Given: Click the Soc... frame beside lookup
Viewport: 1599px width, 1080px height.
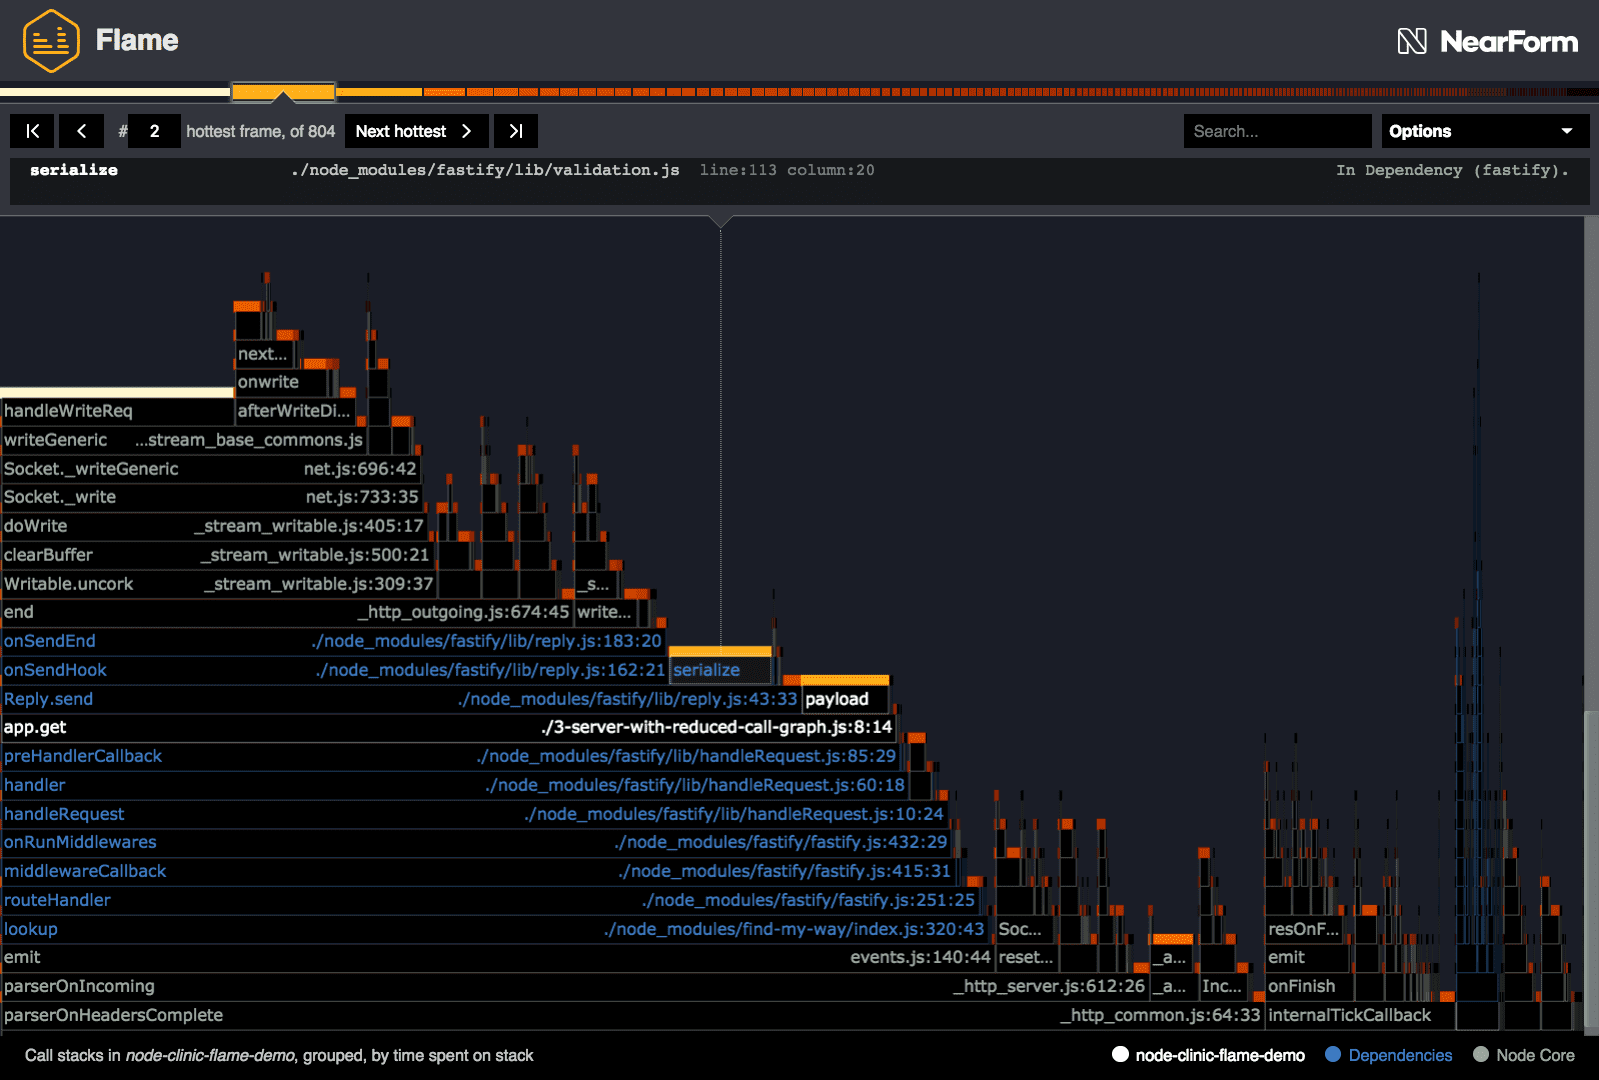Looking at the screenshot, I should 1024,929.
